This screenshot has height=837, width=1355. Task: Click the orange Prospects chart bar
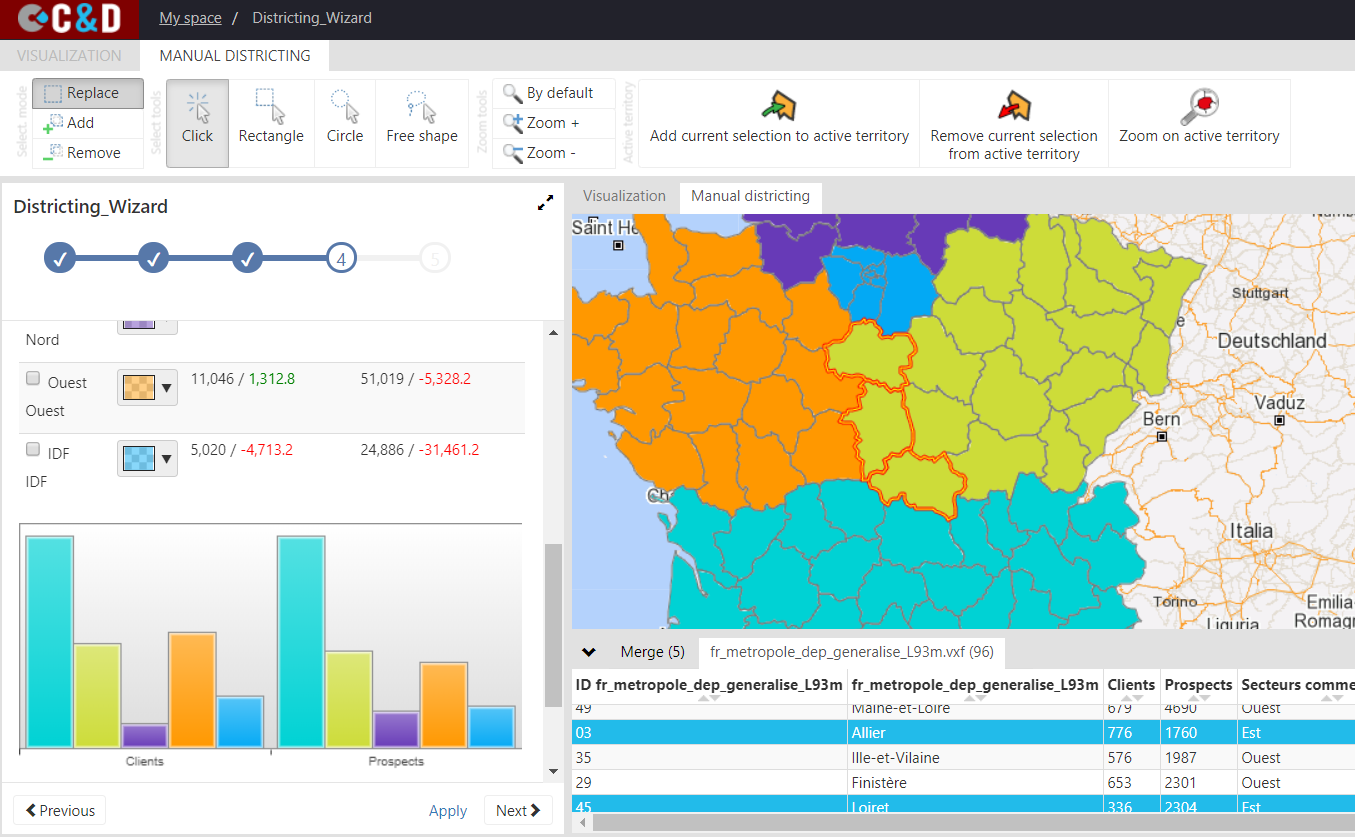pyautogui.click(x=443, y=705)
